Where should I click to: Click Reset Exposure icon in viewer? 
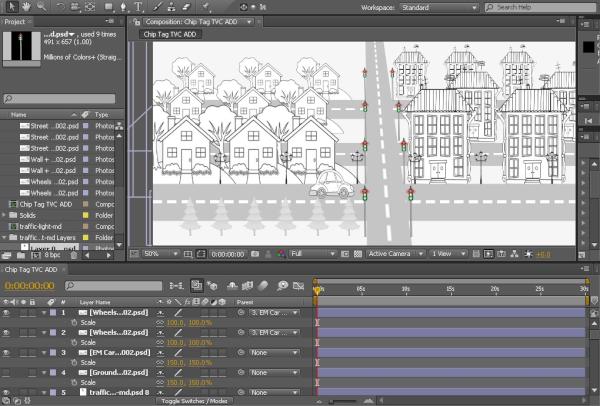528,254
